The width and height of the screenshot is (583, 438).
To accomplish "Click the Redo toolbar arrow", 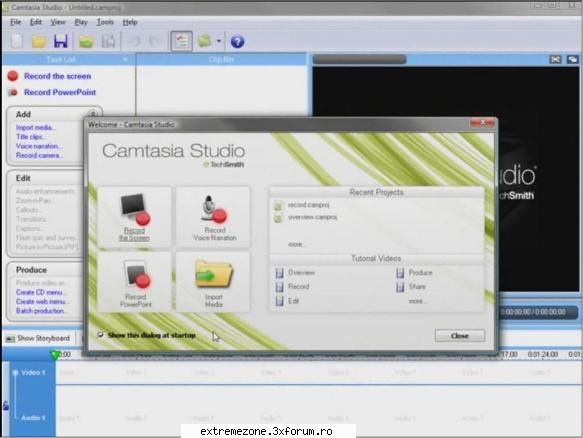I will 155,41.
